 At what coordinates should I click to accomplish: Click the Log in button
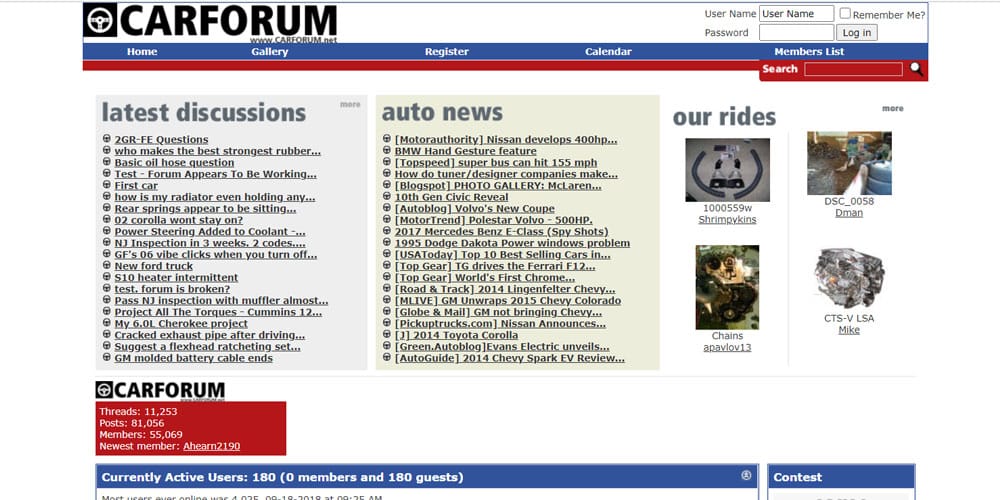coord(857,33)
